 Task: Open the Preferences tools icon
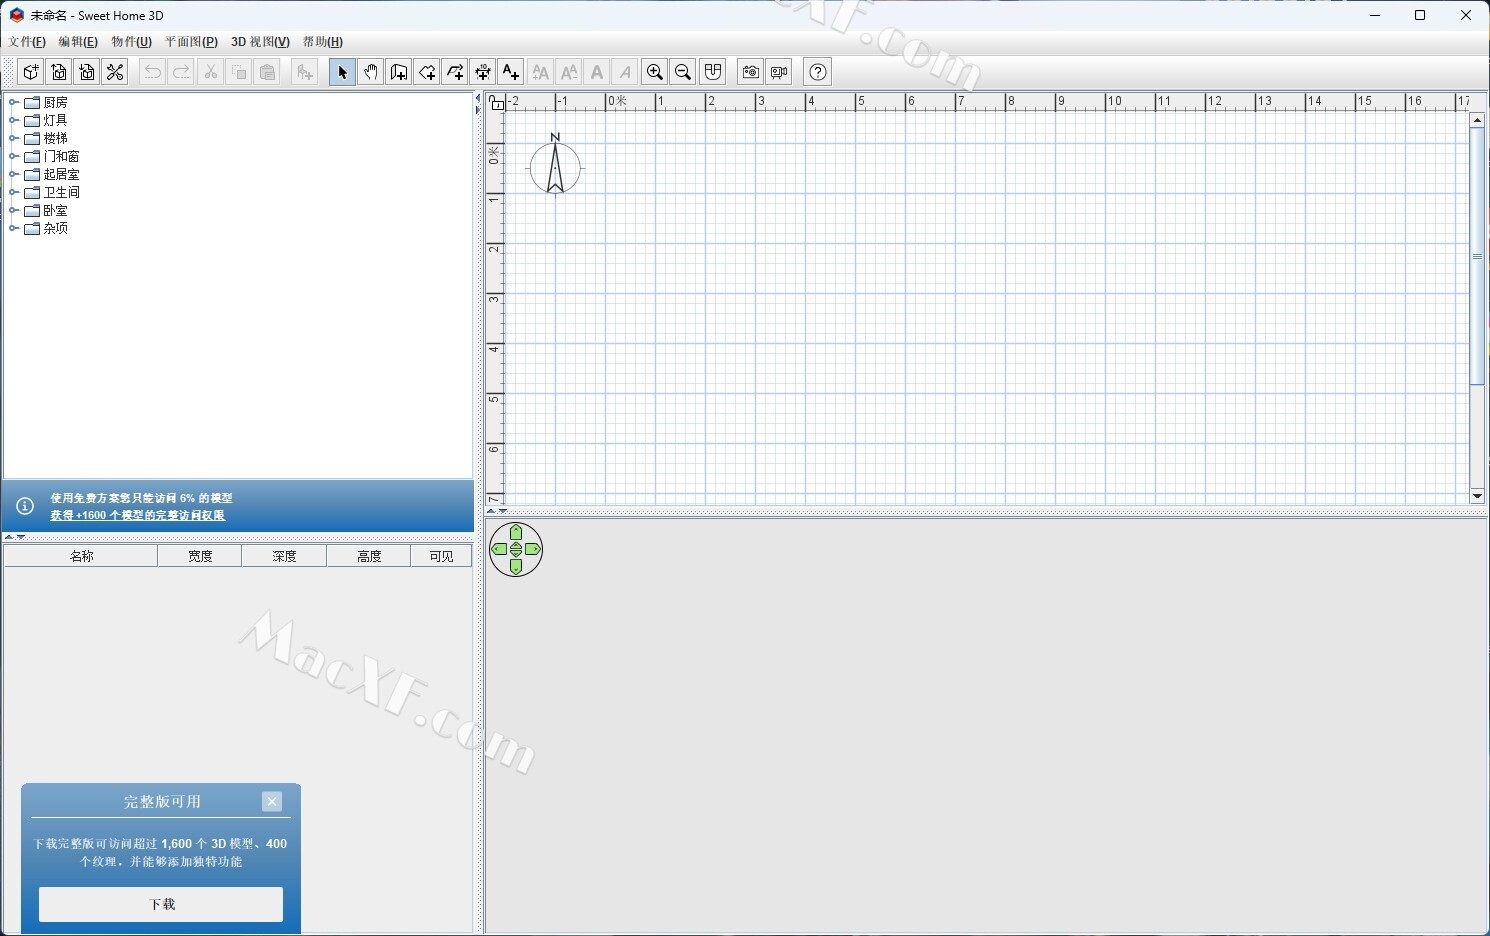click(115, 72)
